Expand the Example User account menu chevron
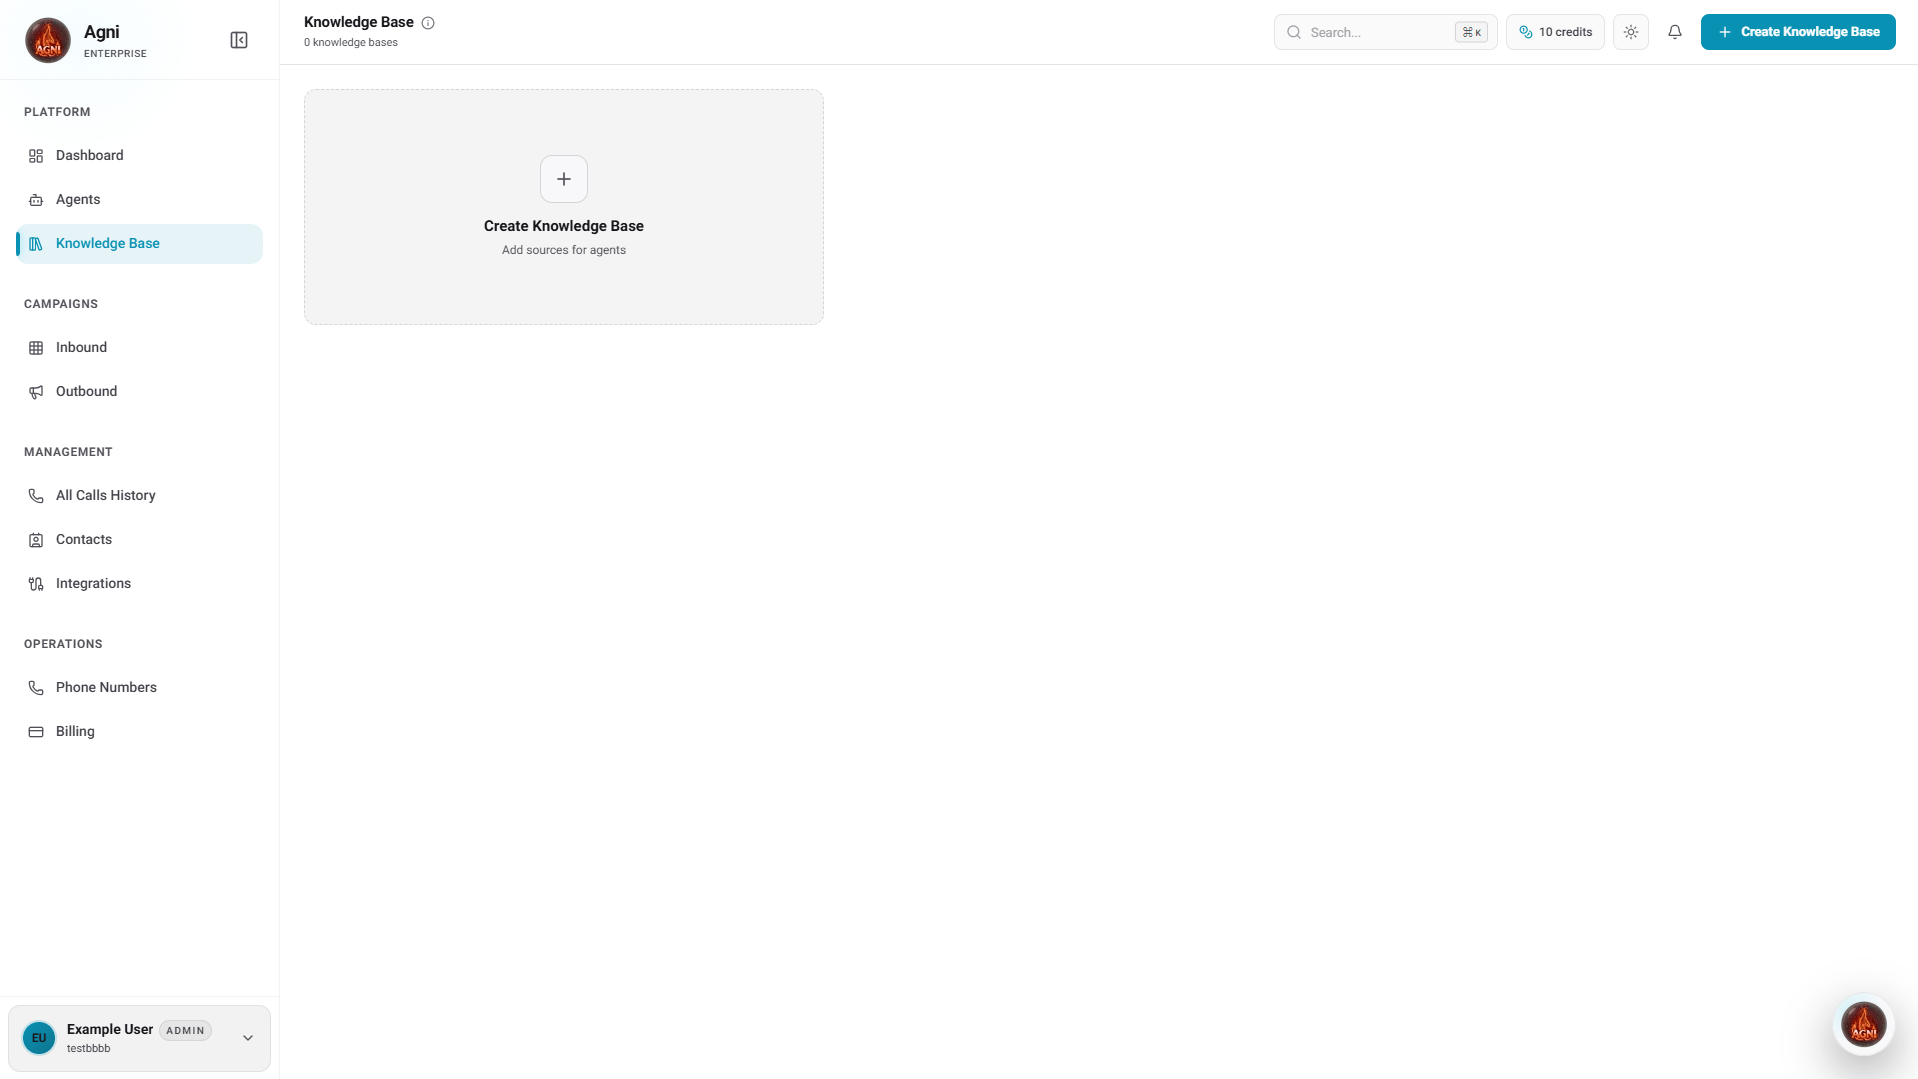The image size is (1918, 1079). [248, 1038]
